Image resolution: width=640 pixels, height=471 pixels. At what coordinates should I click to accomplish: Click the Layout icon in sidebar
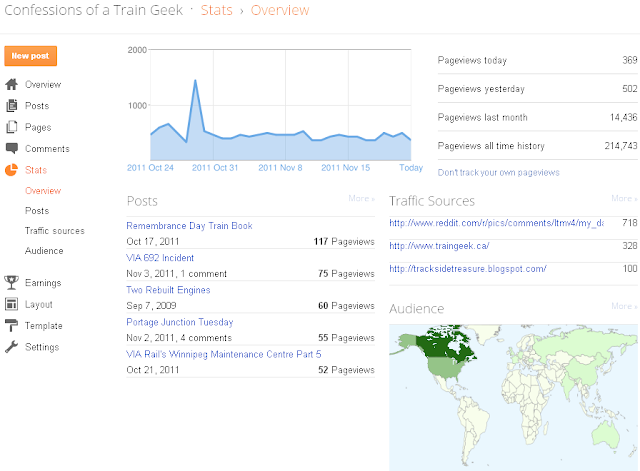[12, 304]
